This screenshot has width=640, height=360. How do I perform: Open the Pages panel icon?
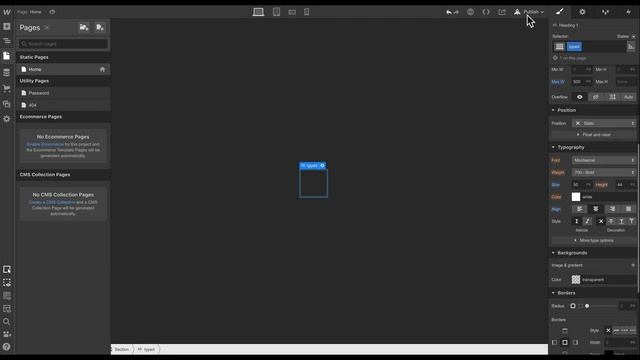pyautogui.click(x=7, y=56)
